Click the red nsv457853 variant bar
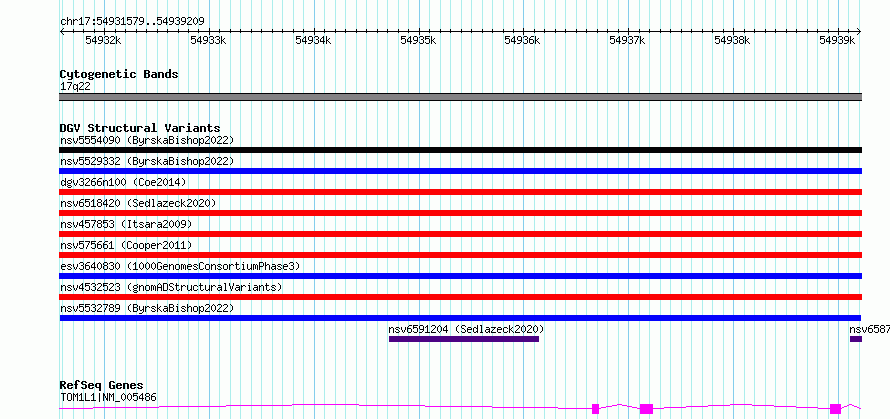Screen dimensions: 890x419 click(x=460, y=234)
